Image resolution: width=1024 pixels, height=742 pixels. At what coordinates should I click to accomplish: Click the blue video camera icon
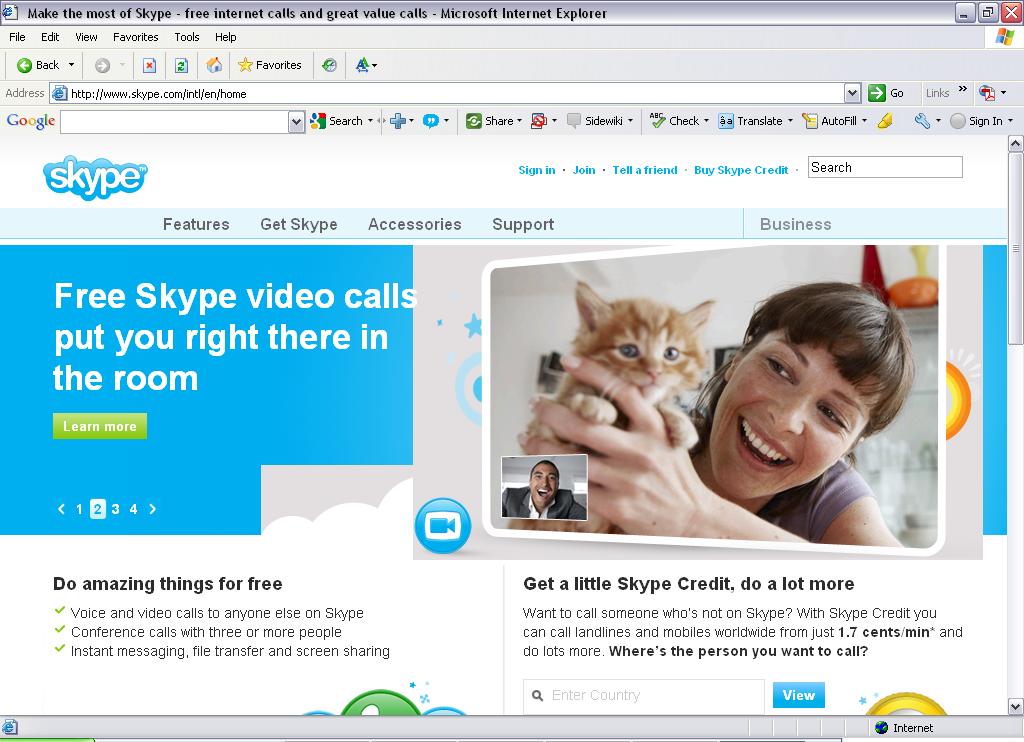443,526
